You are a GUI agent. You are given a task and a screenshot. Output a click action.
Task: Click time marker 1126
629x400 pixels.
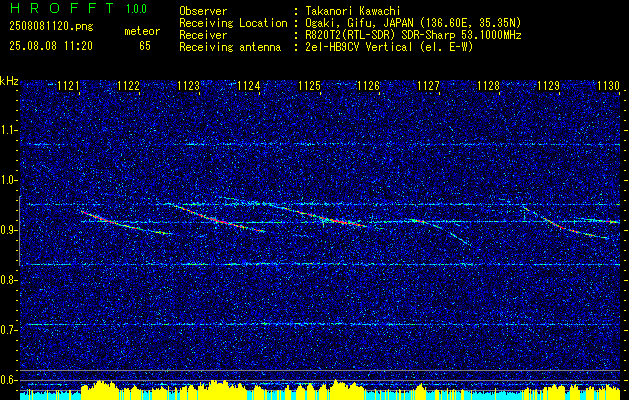pyautogui.click(x=369, y=86)
